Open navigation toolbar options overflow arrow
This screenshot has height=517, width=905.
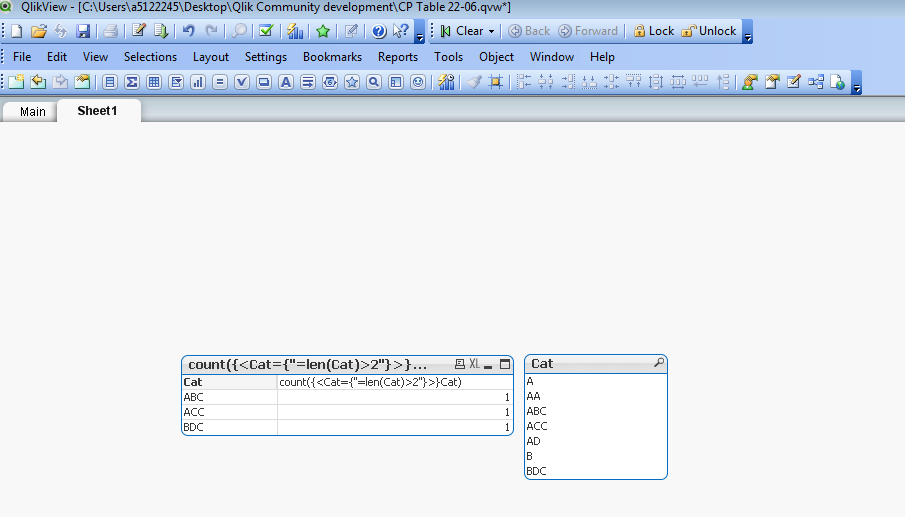tap(747, 32)
